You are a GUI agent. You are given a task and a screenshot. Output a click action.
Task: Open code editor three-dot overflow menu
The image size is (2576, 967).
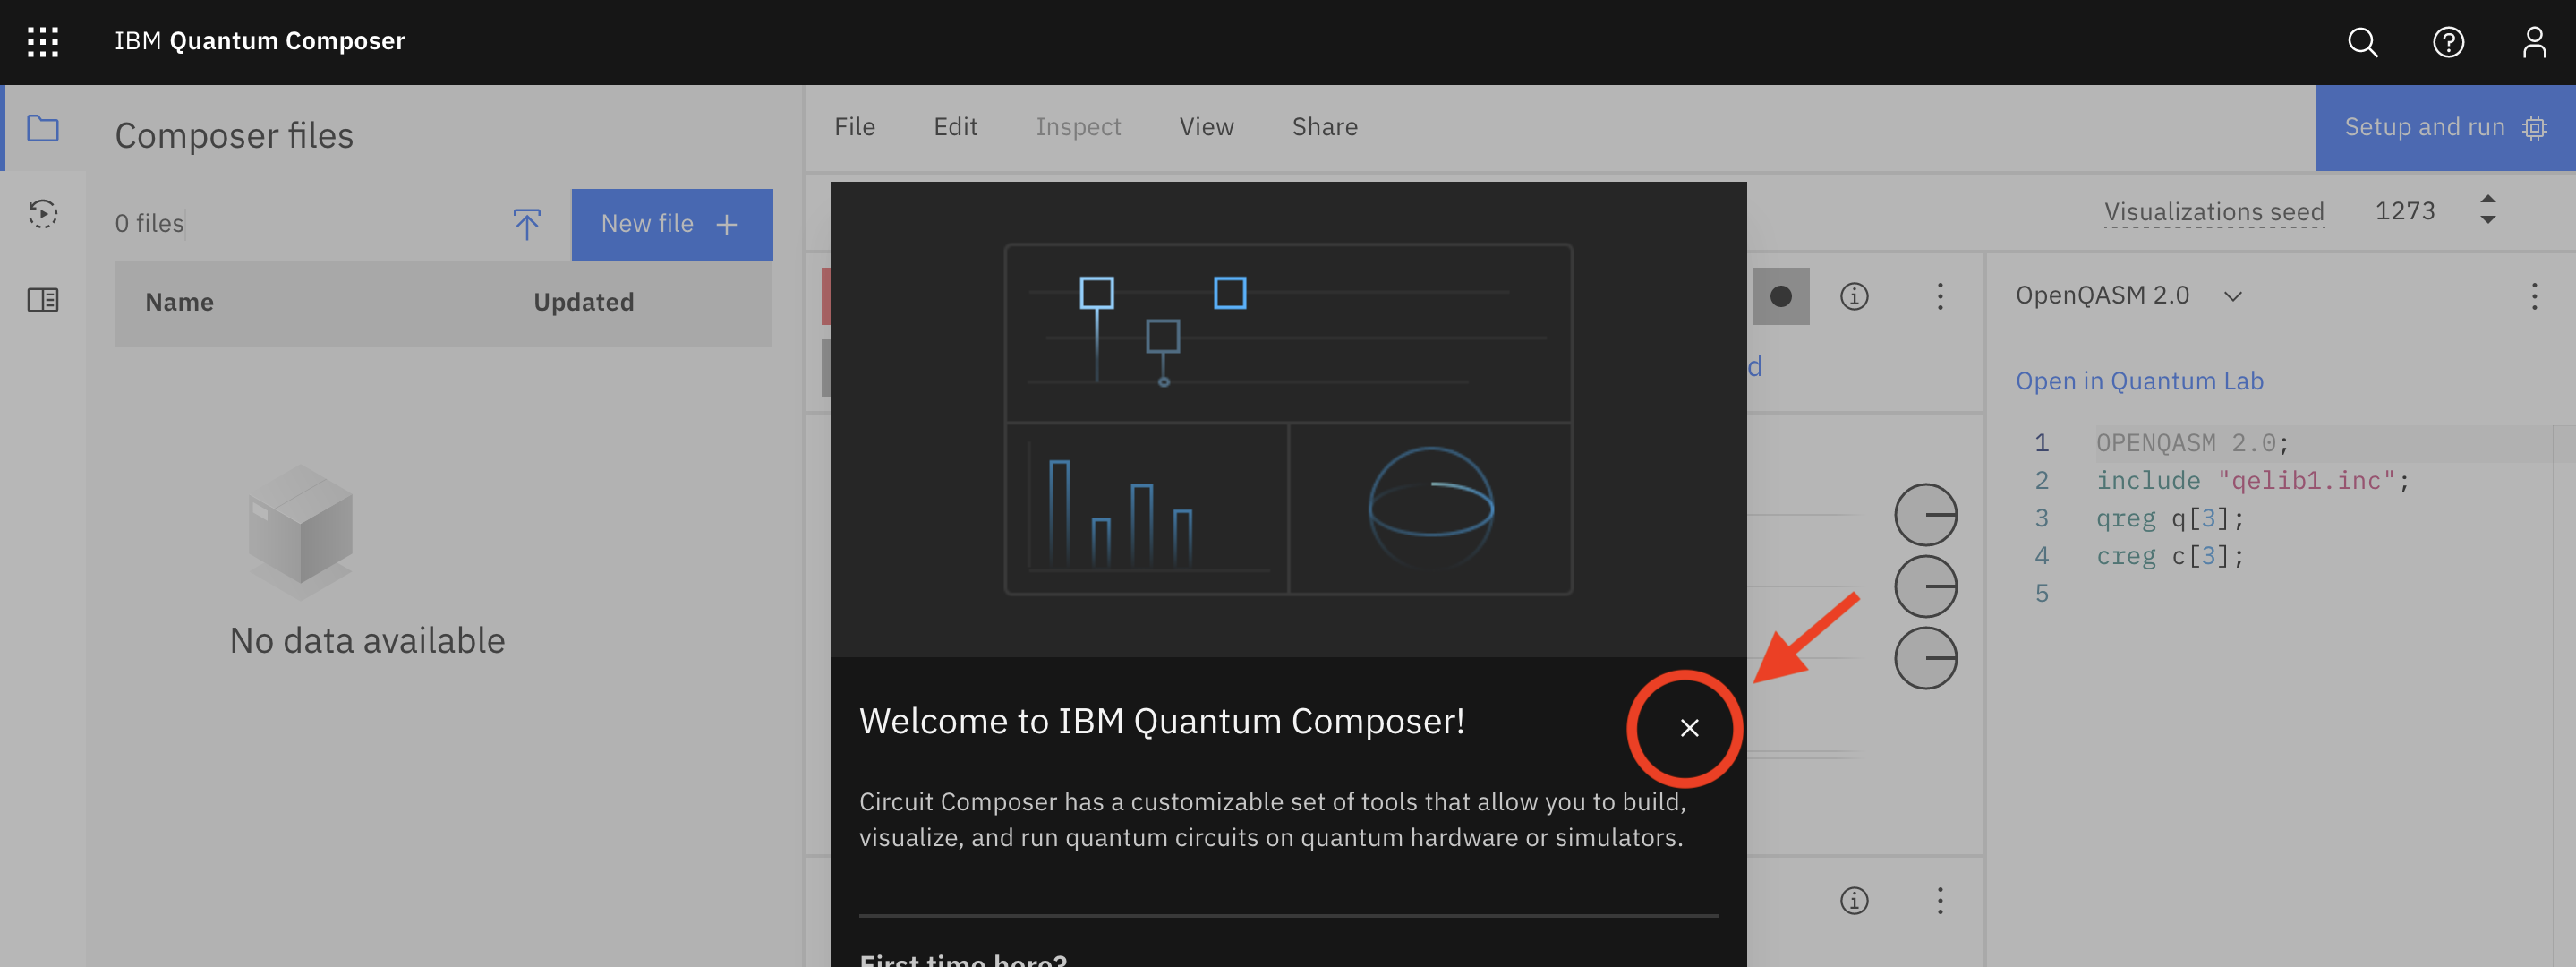click(2533, 296)
